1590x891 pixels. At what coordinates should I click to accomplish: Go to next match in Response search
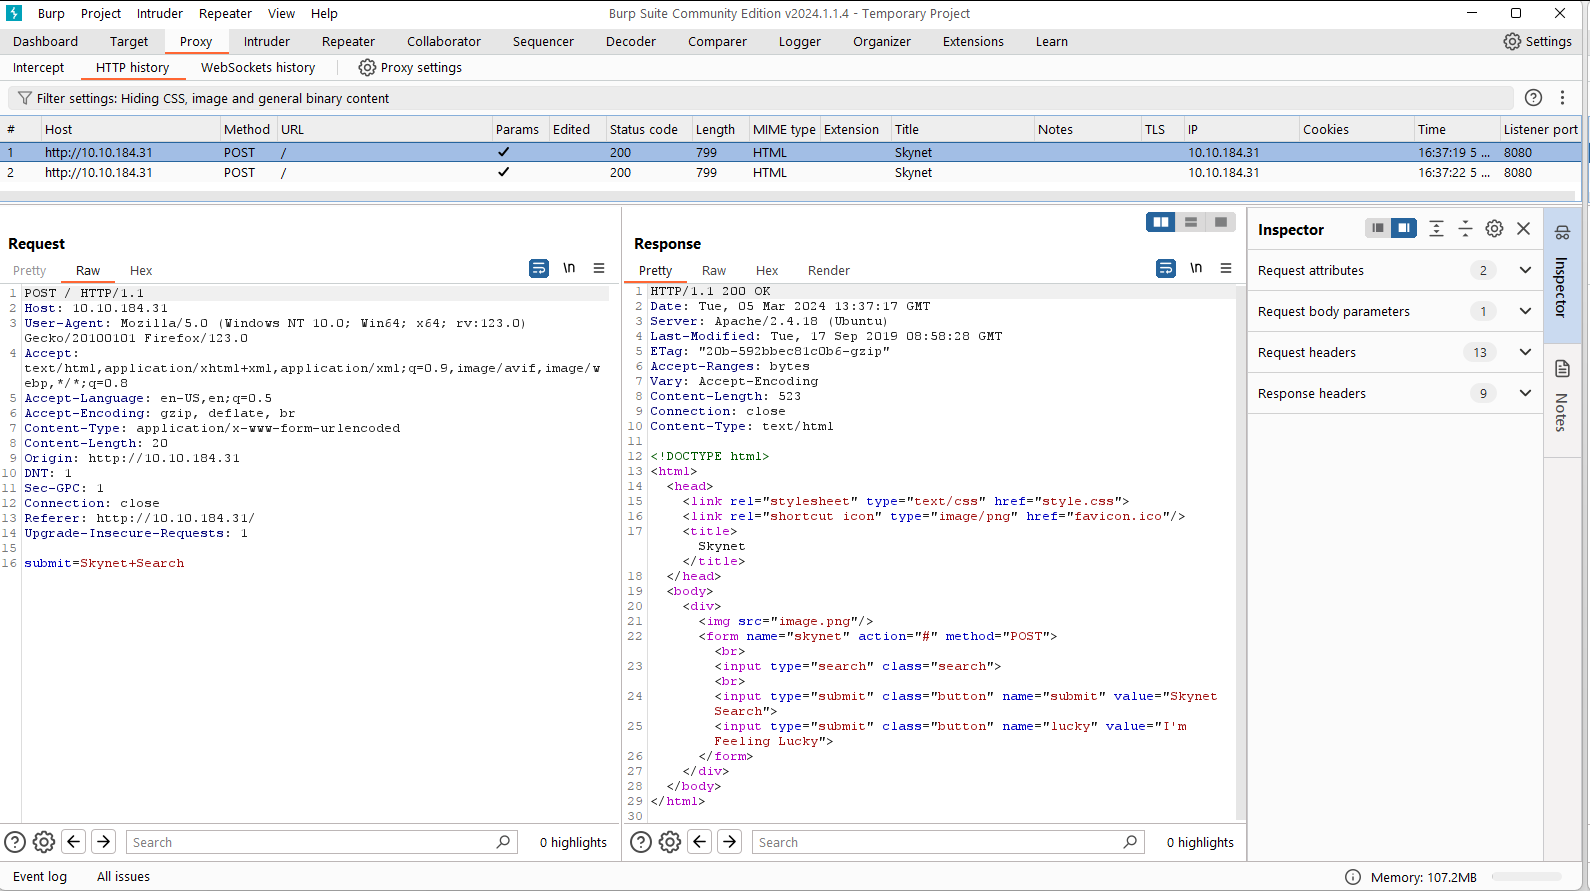(x=730, y=842)
